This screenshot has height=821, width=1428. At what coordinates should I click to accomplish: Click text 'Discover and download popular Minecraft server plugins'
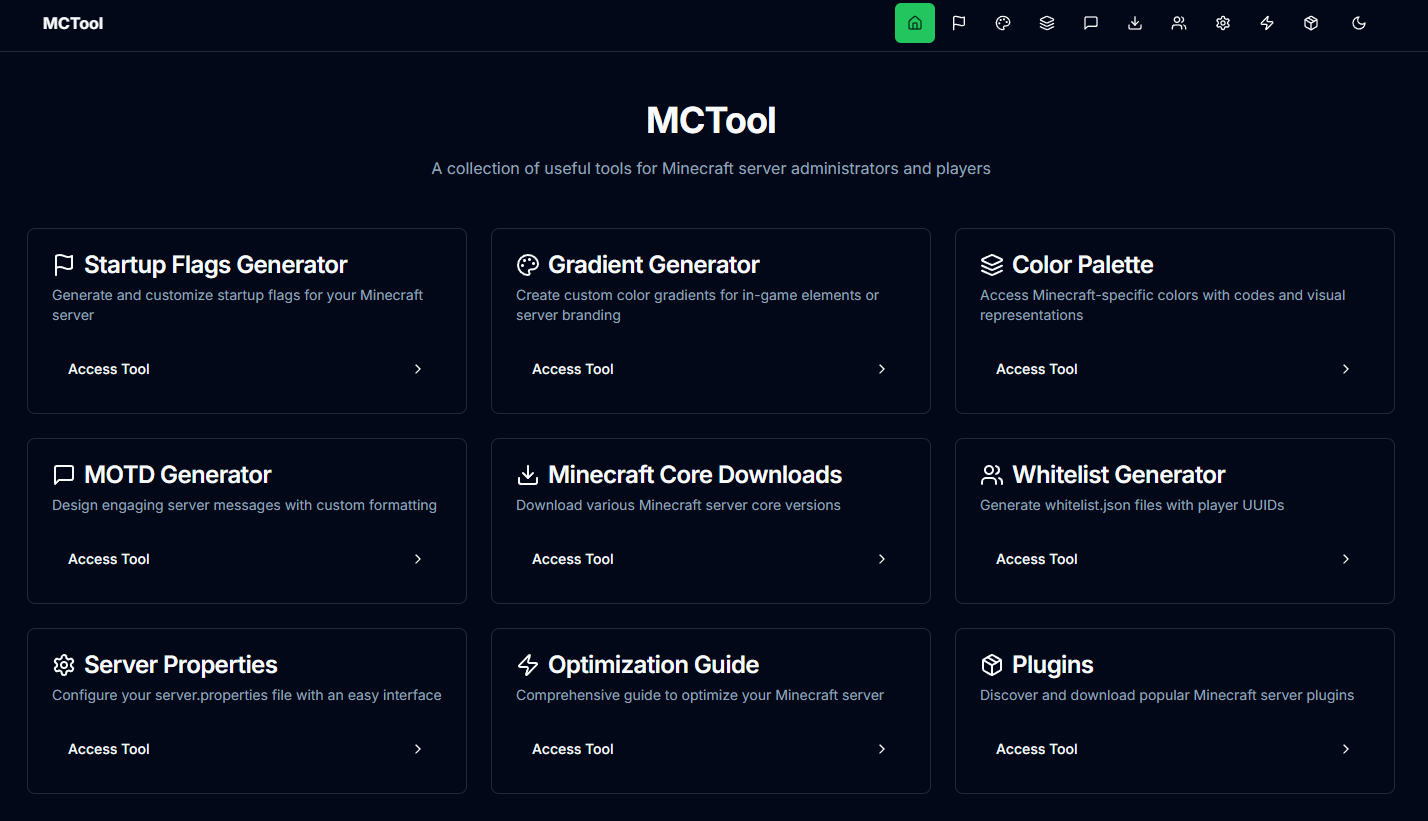[x=1167, y=695]
